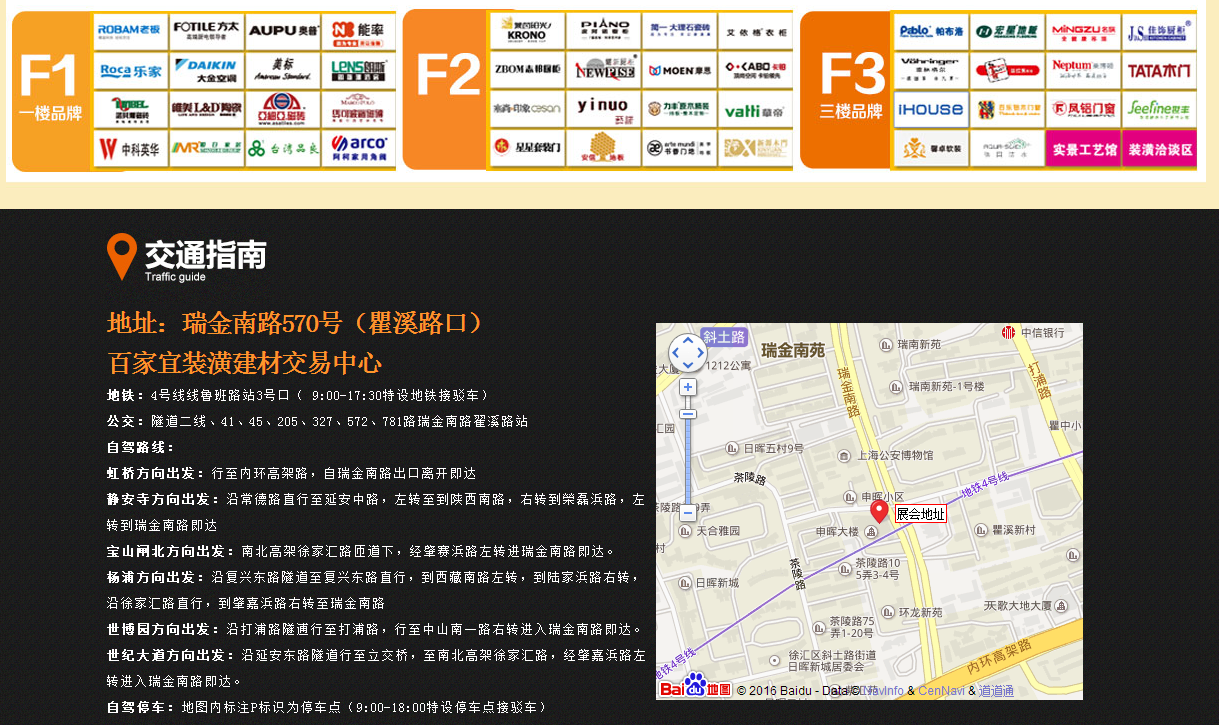Open the DAIKIN大金空调 logo
Viewport: 1219px width, 725px height.
(206, 70)
